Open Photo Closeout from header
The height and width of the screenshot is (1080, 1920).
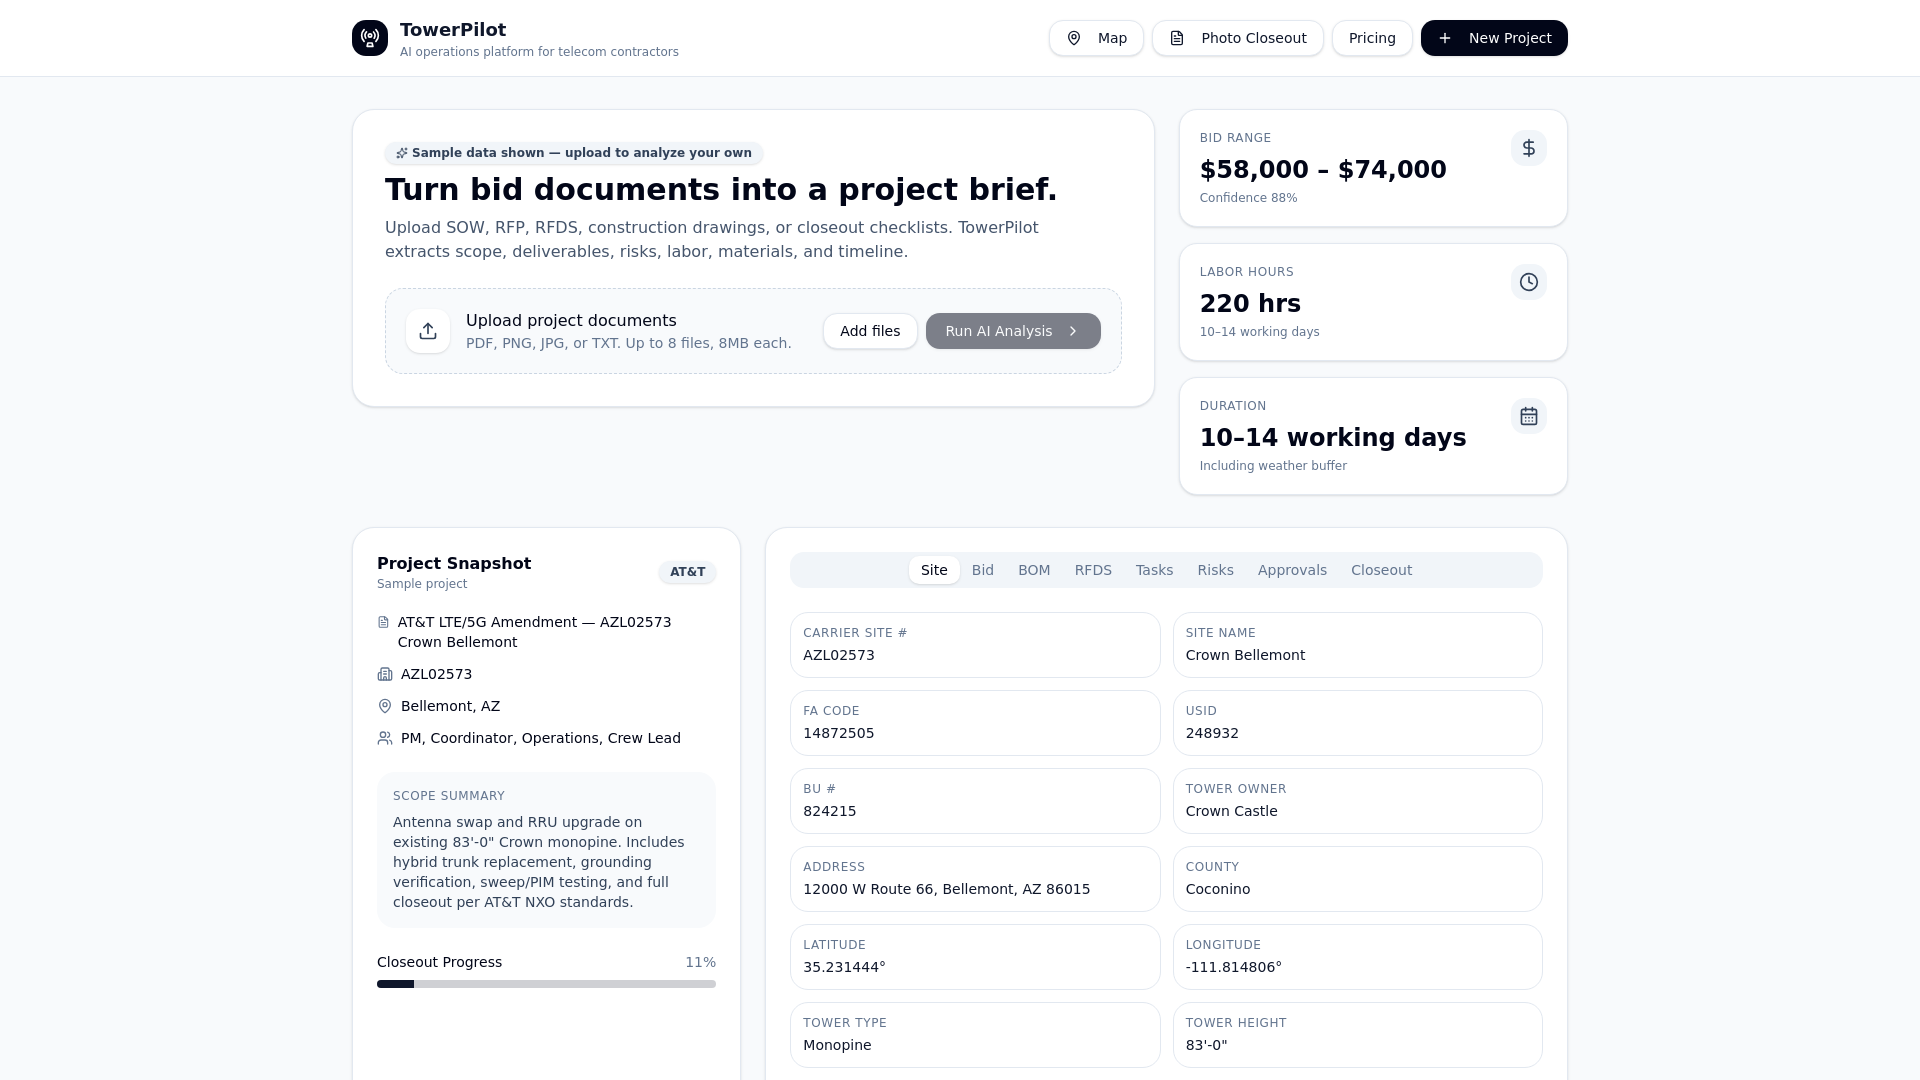(1238, 38)
